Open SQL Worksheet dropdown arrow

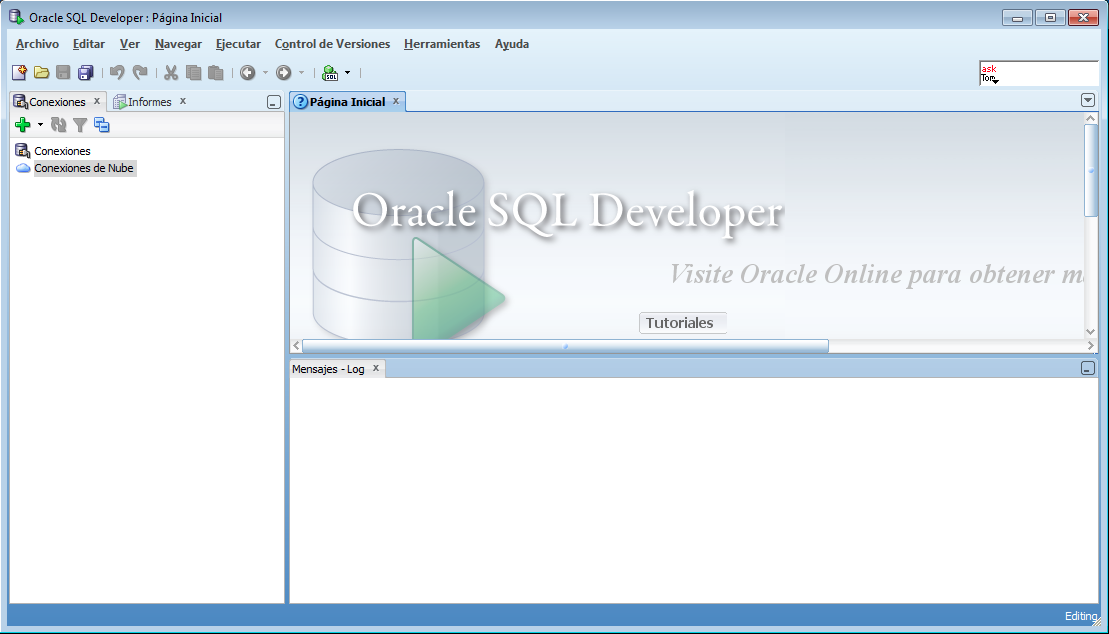[347, 72]
